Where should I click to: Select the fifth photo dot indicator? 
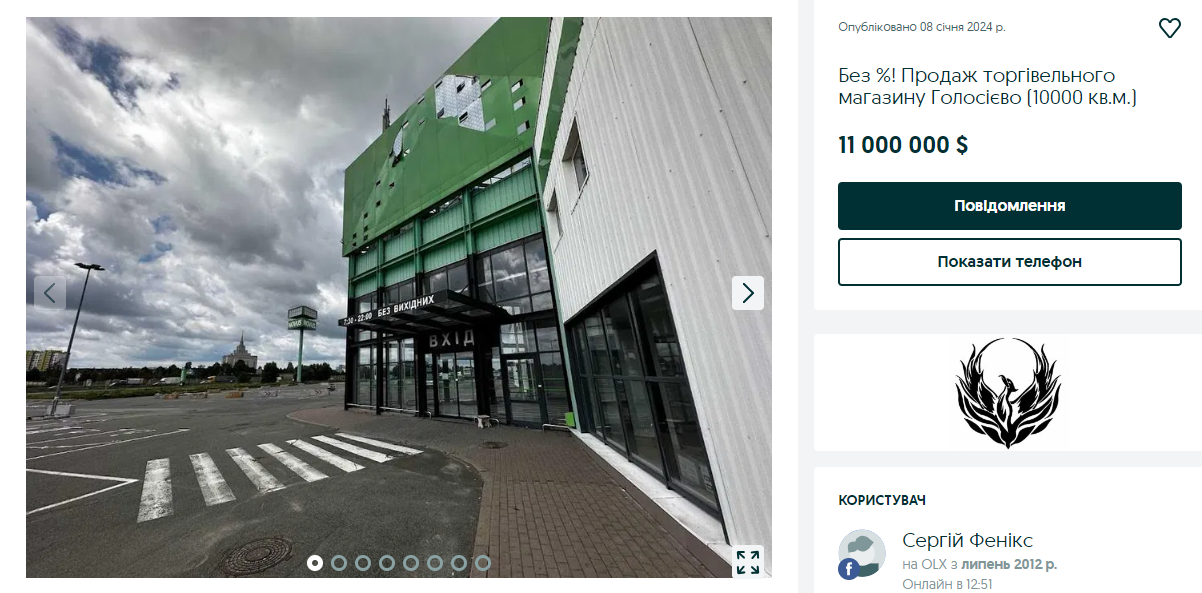[411, 563]
